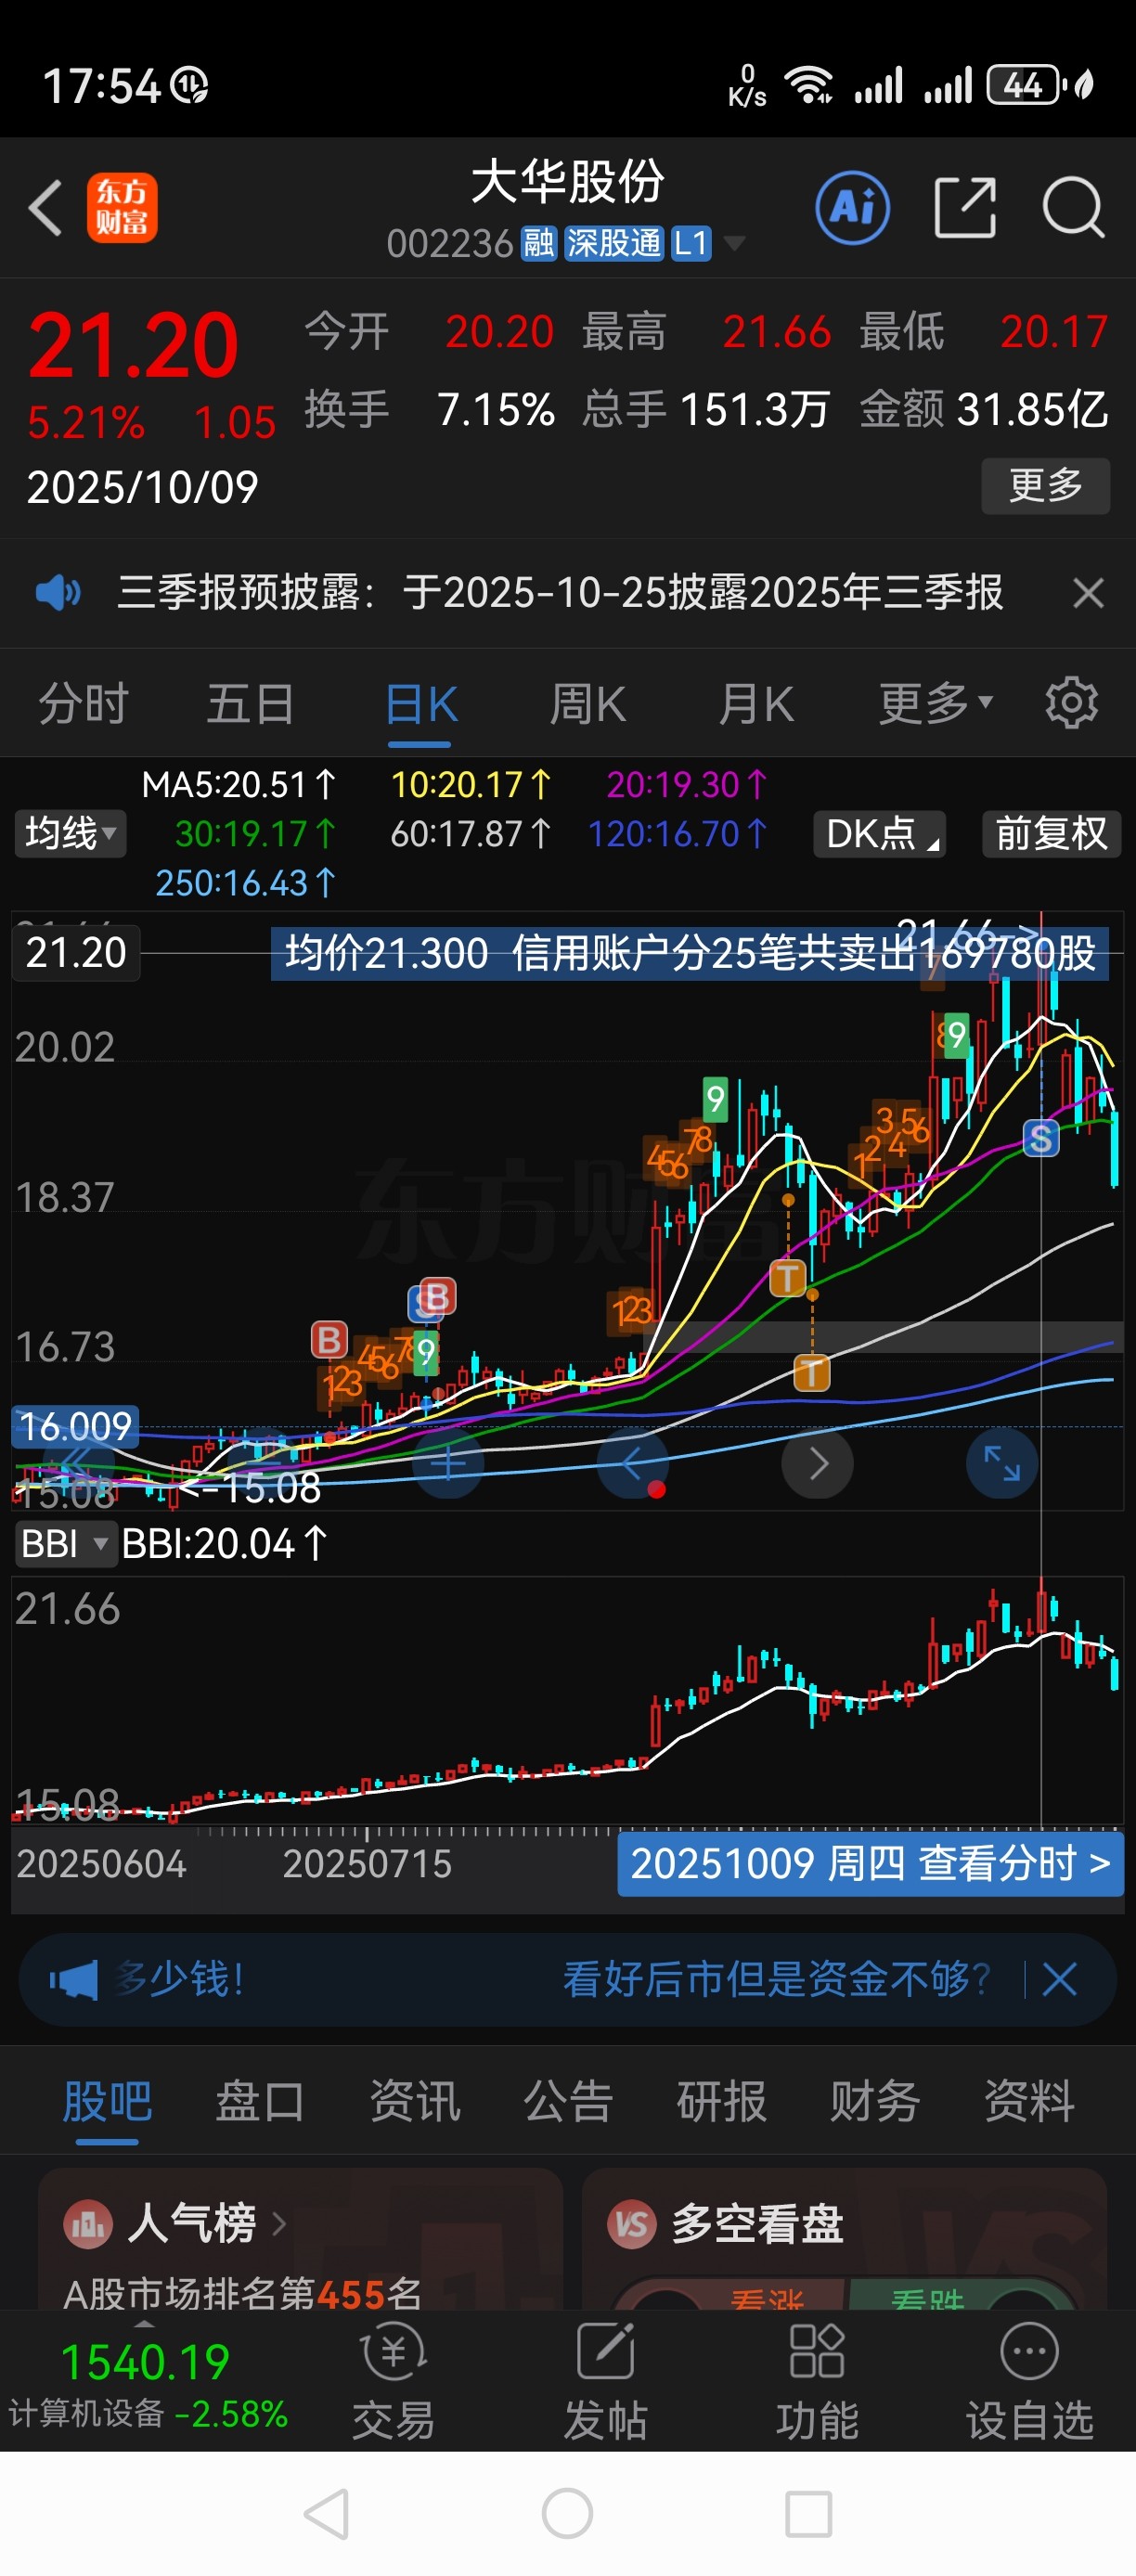Screen dimensions: 1136x2576
Task: Tap Android recents navigation button
Action: coord(808,2514)
